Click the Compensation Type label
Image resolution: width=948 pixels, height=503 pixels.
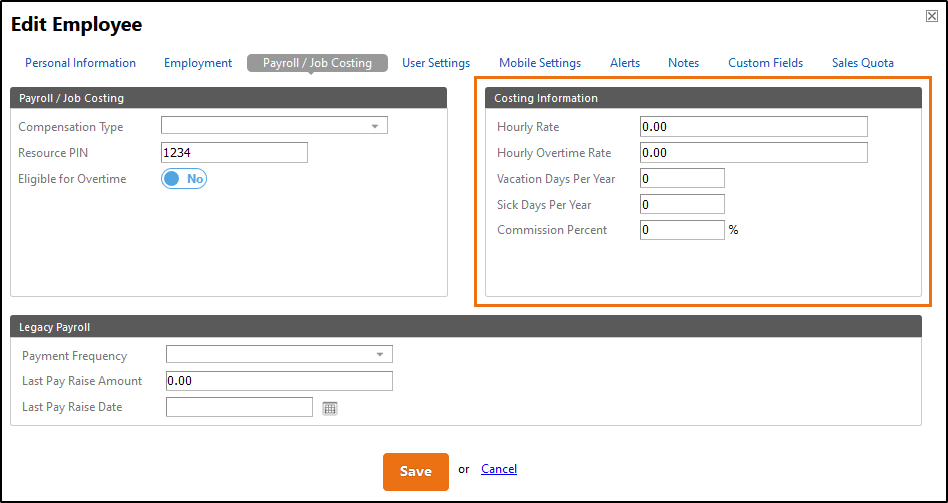tap(71, 127)
